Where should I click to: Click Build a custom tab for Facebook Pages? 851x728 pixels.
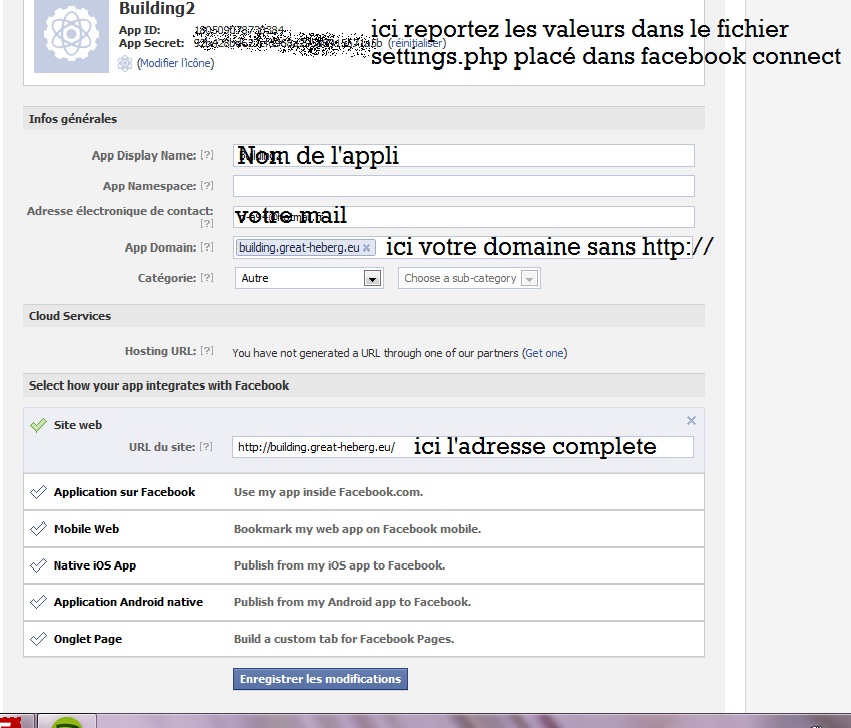point(344,639)
